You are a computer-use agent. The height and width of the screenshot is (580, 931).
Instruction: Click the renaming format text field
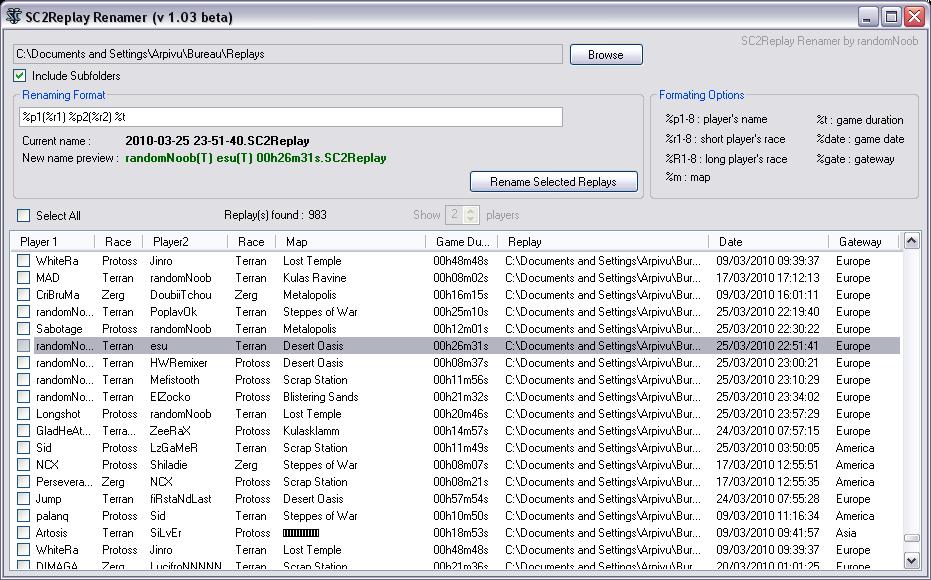[x=291, y=117]
